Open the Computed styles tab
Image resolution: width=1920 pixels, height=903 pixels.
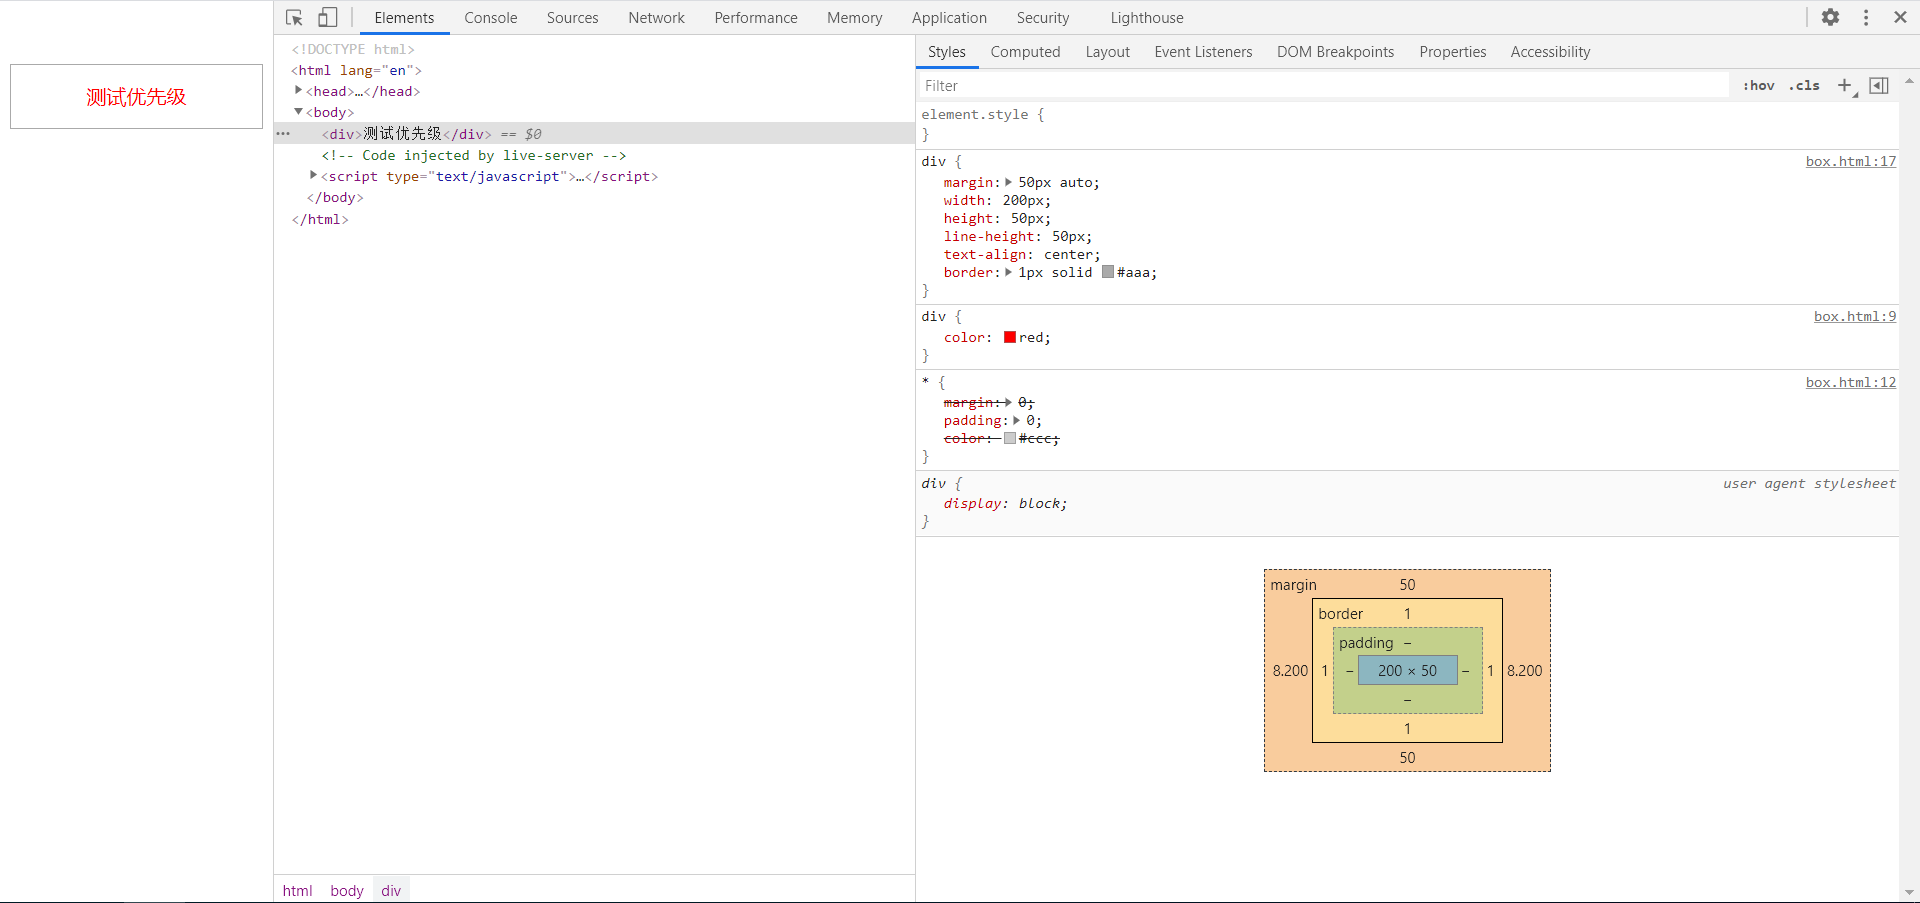[1025, 51]
